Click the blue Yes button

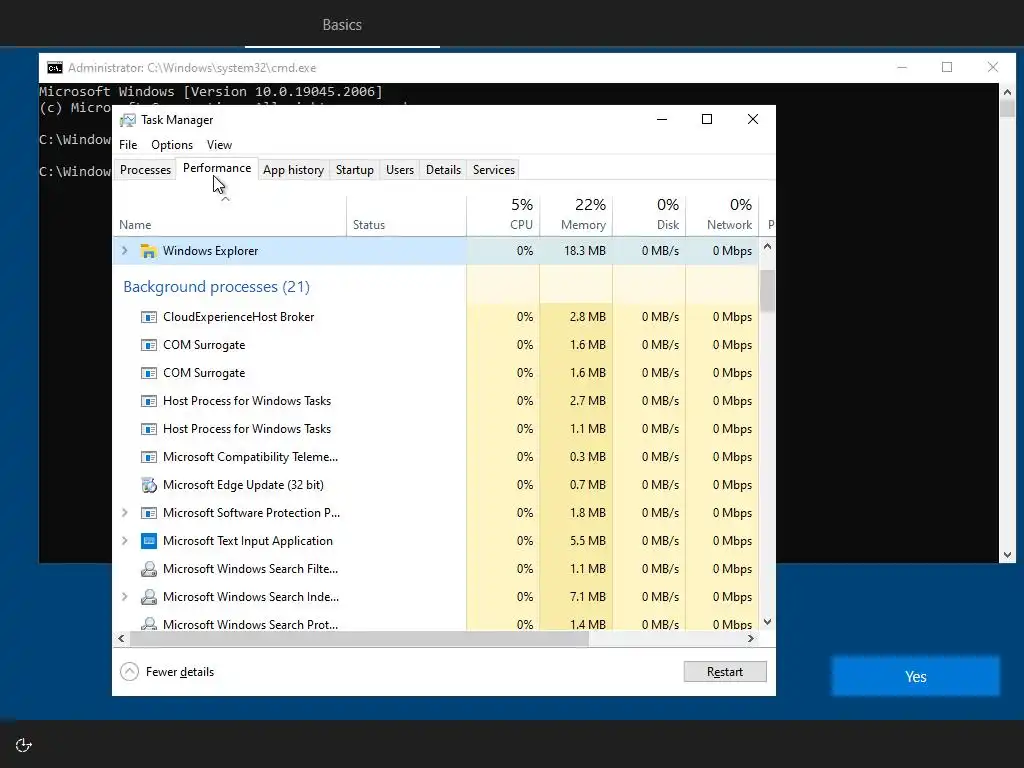point(916,677)
